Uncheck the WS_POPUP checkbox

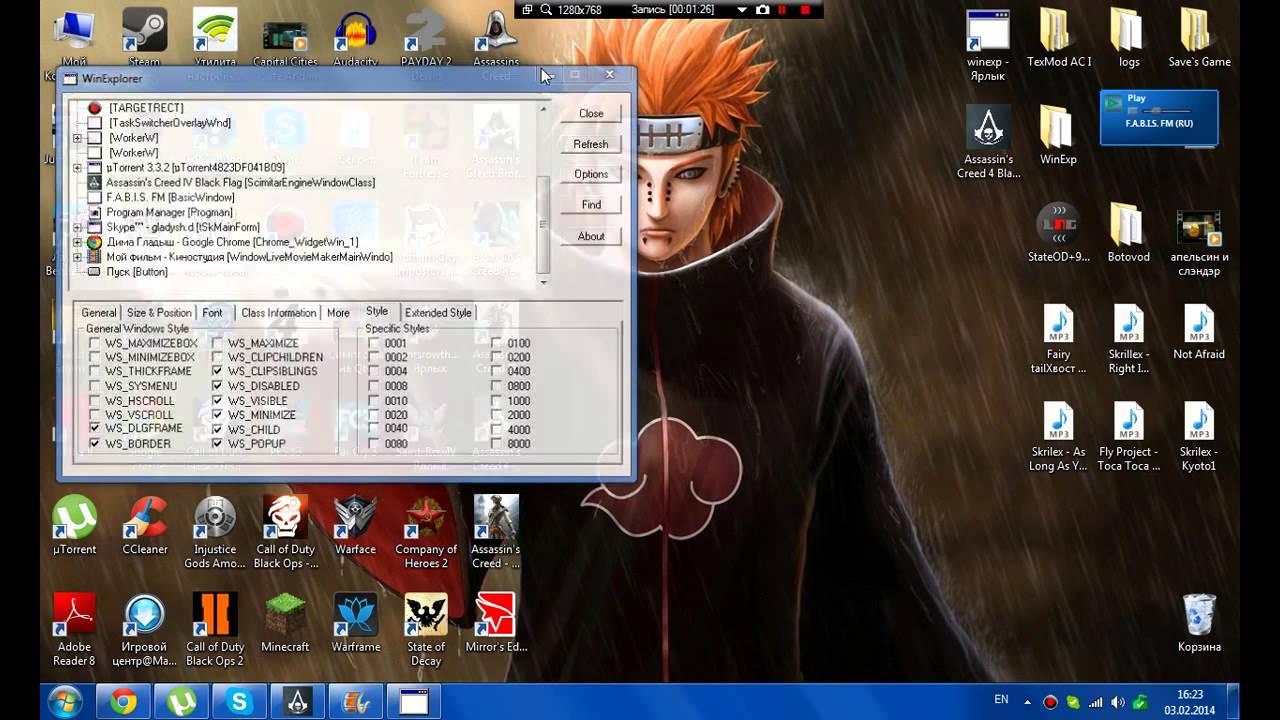[x=217, y=443]
